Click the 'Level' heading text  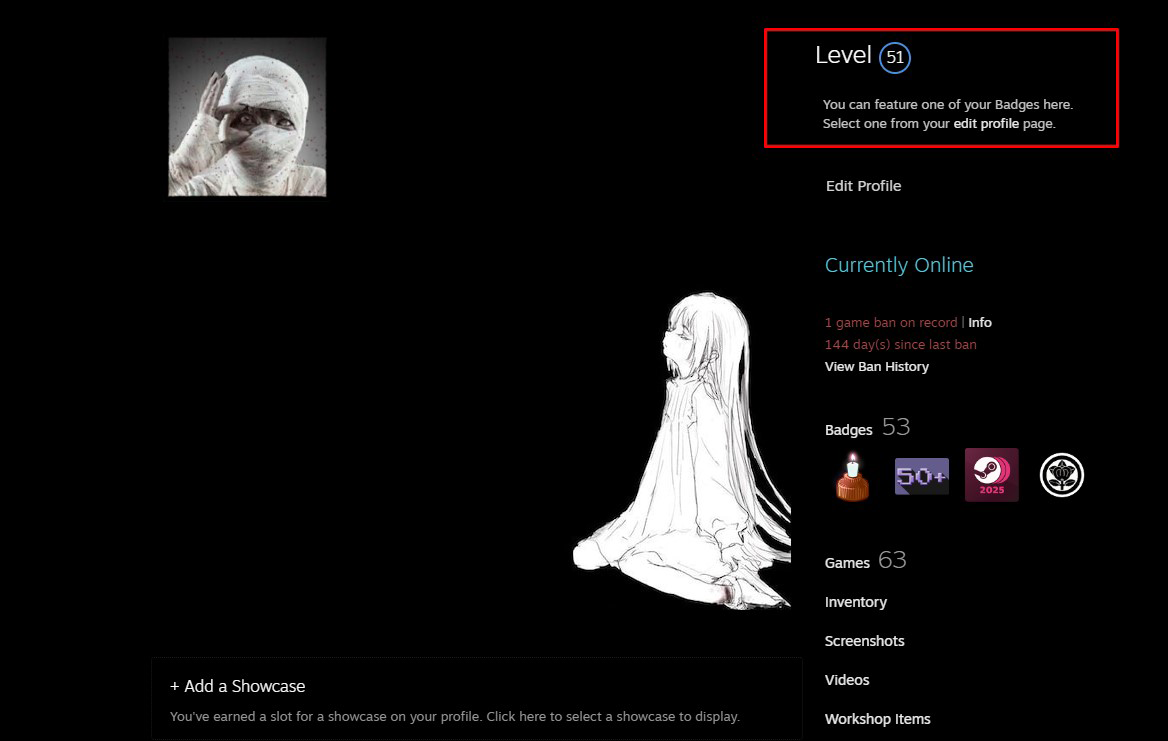[x=843, y=56]
